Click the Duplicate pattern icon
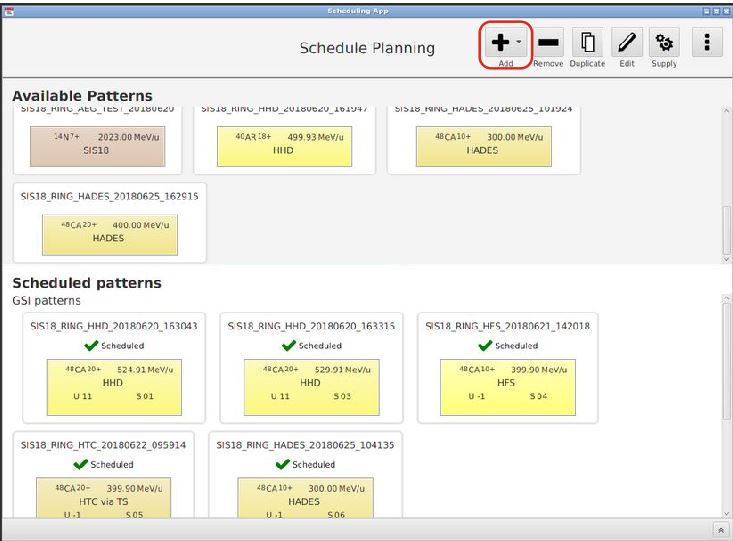 pyautogui.click(x=587, y=42)
